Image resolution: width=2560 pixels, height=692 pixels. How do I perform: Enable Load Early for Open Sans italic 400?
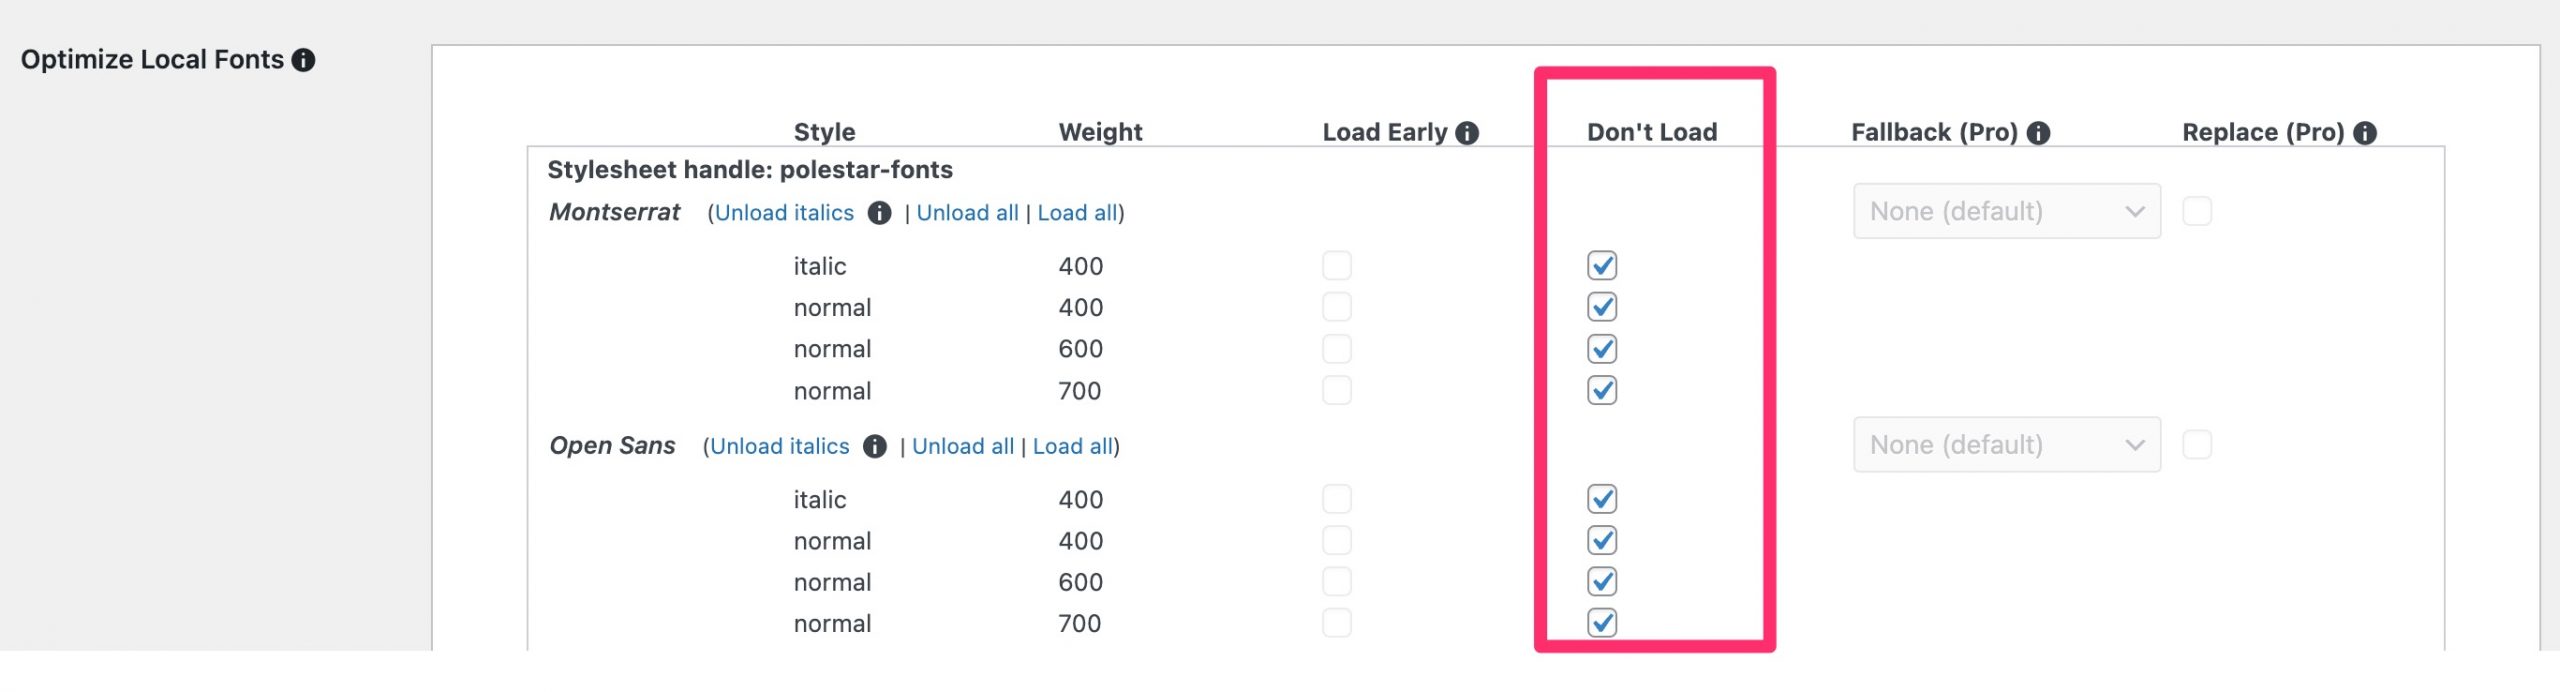(x=1337, y=499)
